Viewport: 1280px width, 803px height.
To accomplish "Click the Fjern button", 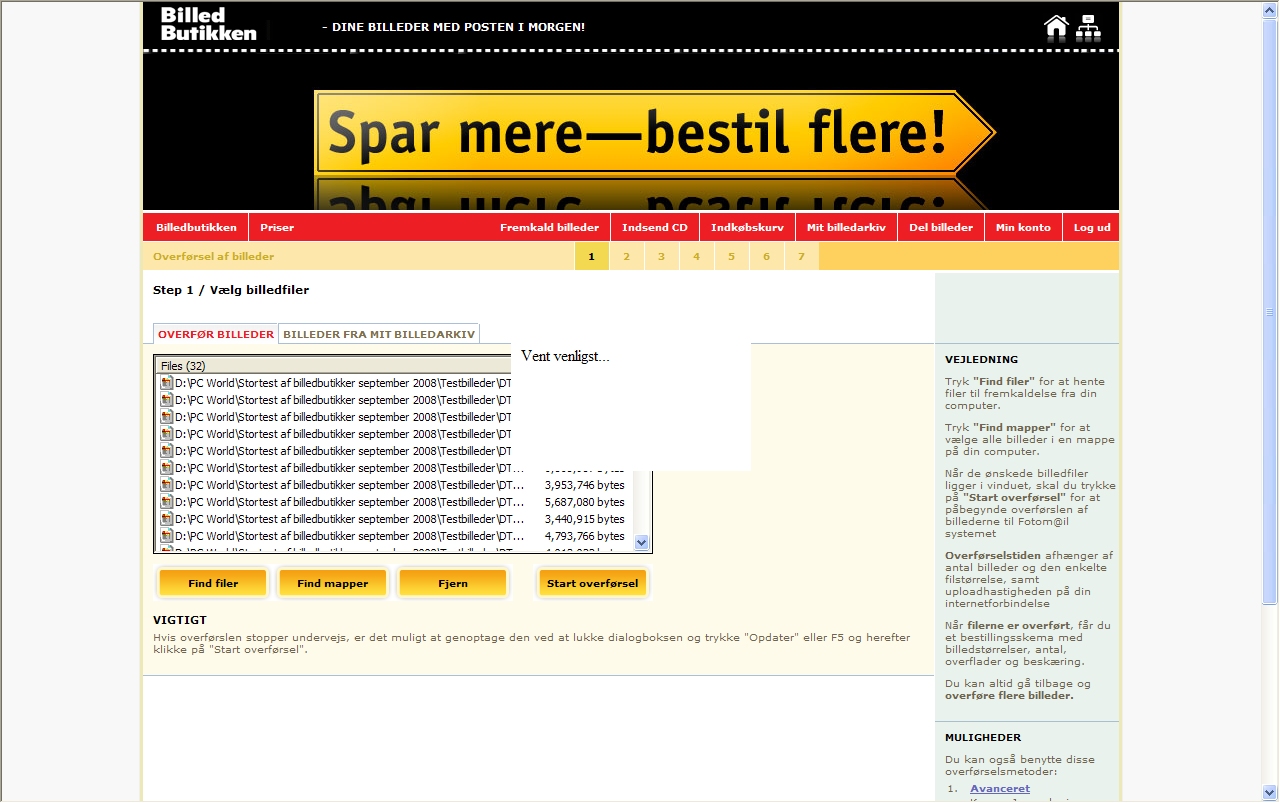I will pos(452,582).
